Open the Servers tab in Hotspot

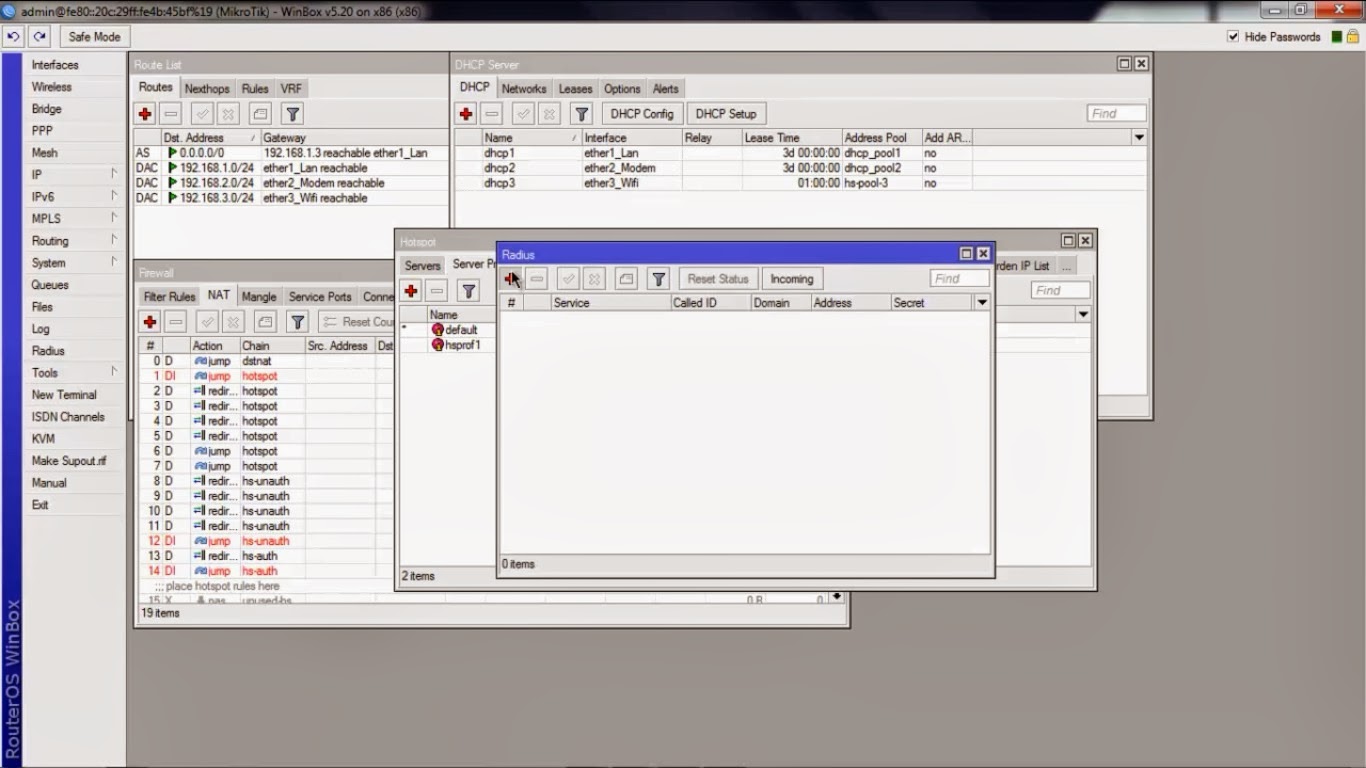[422, 265]
